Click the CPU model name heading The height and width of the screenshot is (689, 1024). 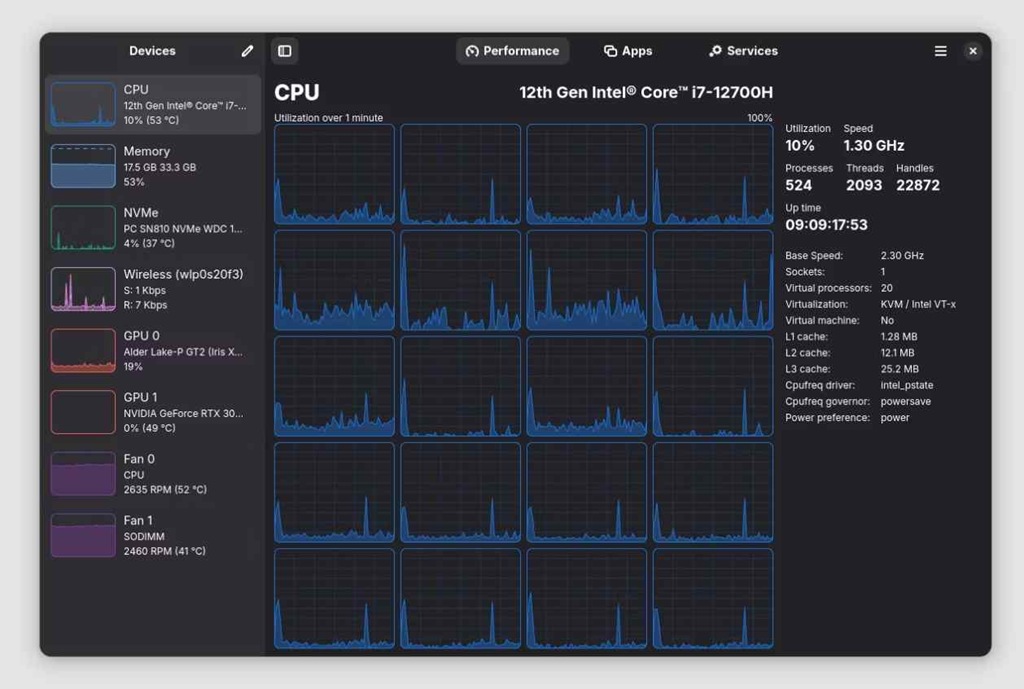[x=646, y=92]
